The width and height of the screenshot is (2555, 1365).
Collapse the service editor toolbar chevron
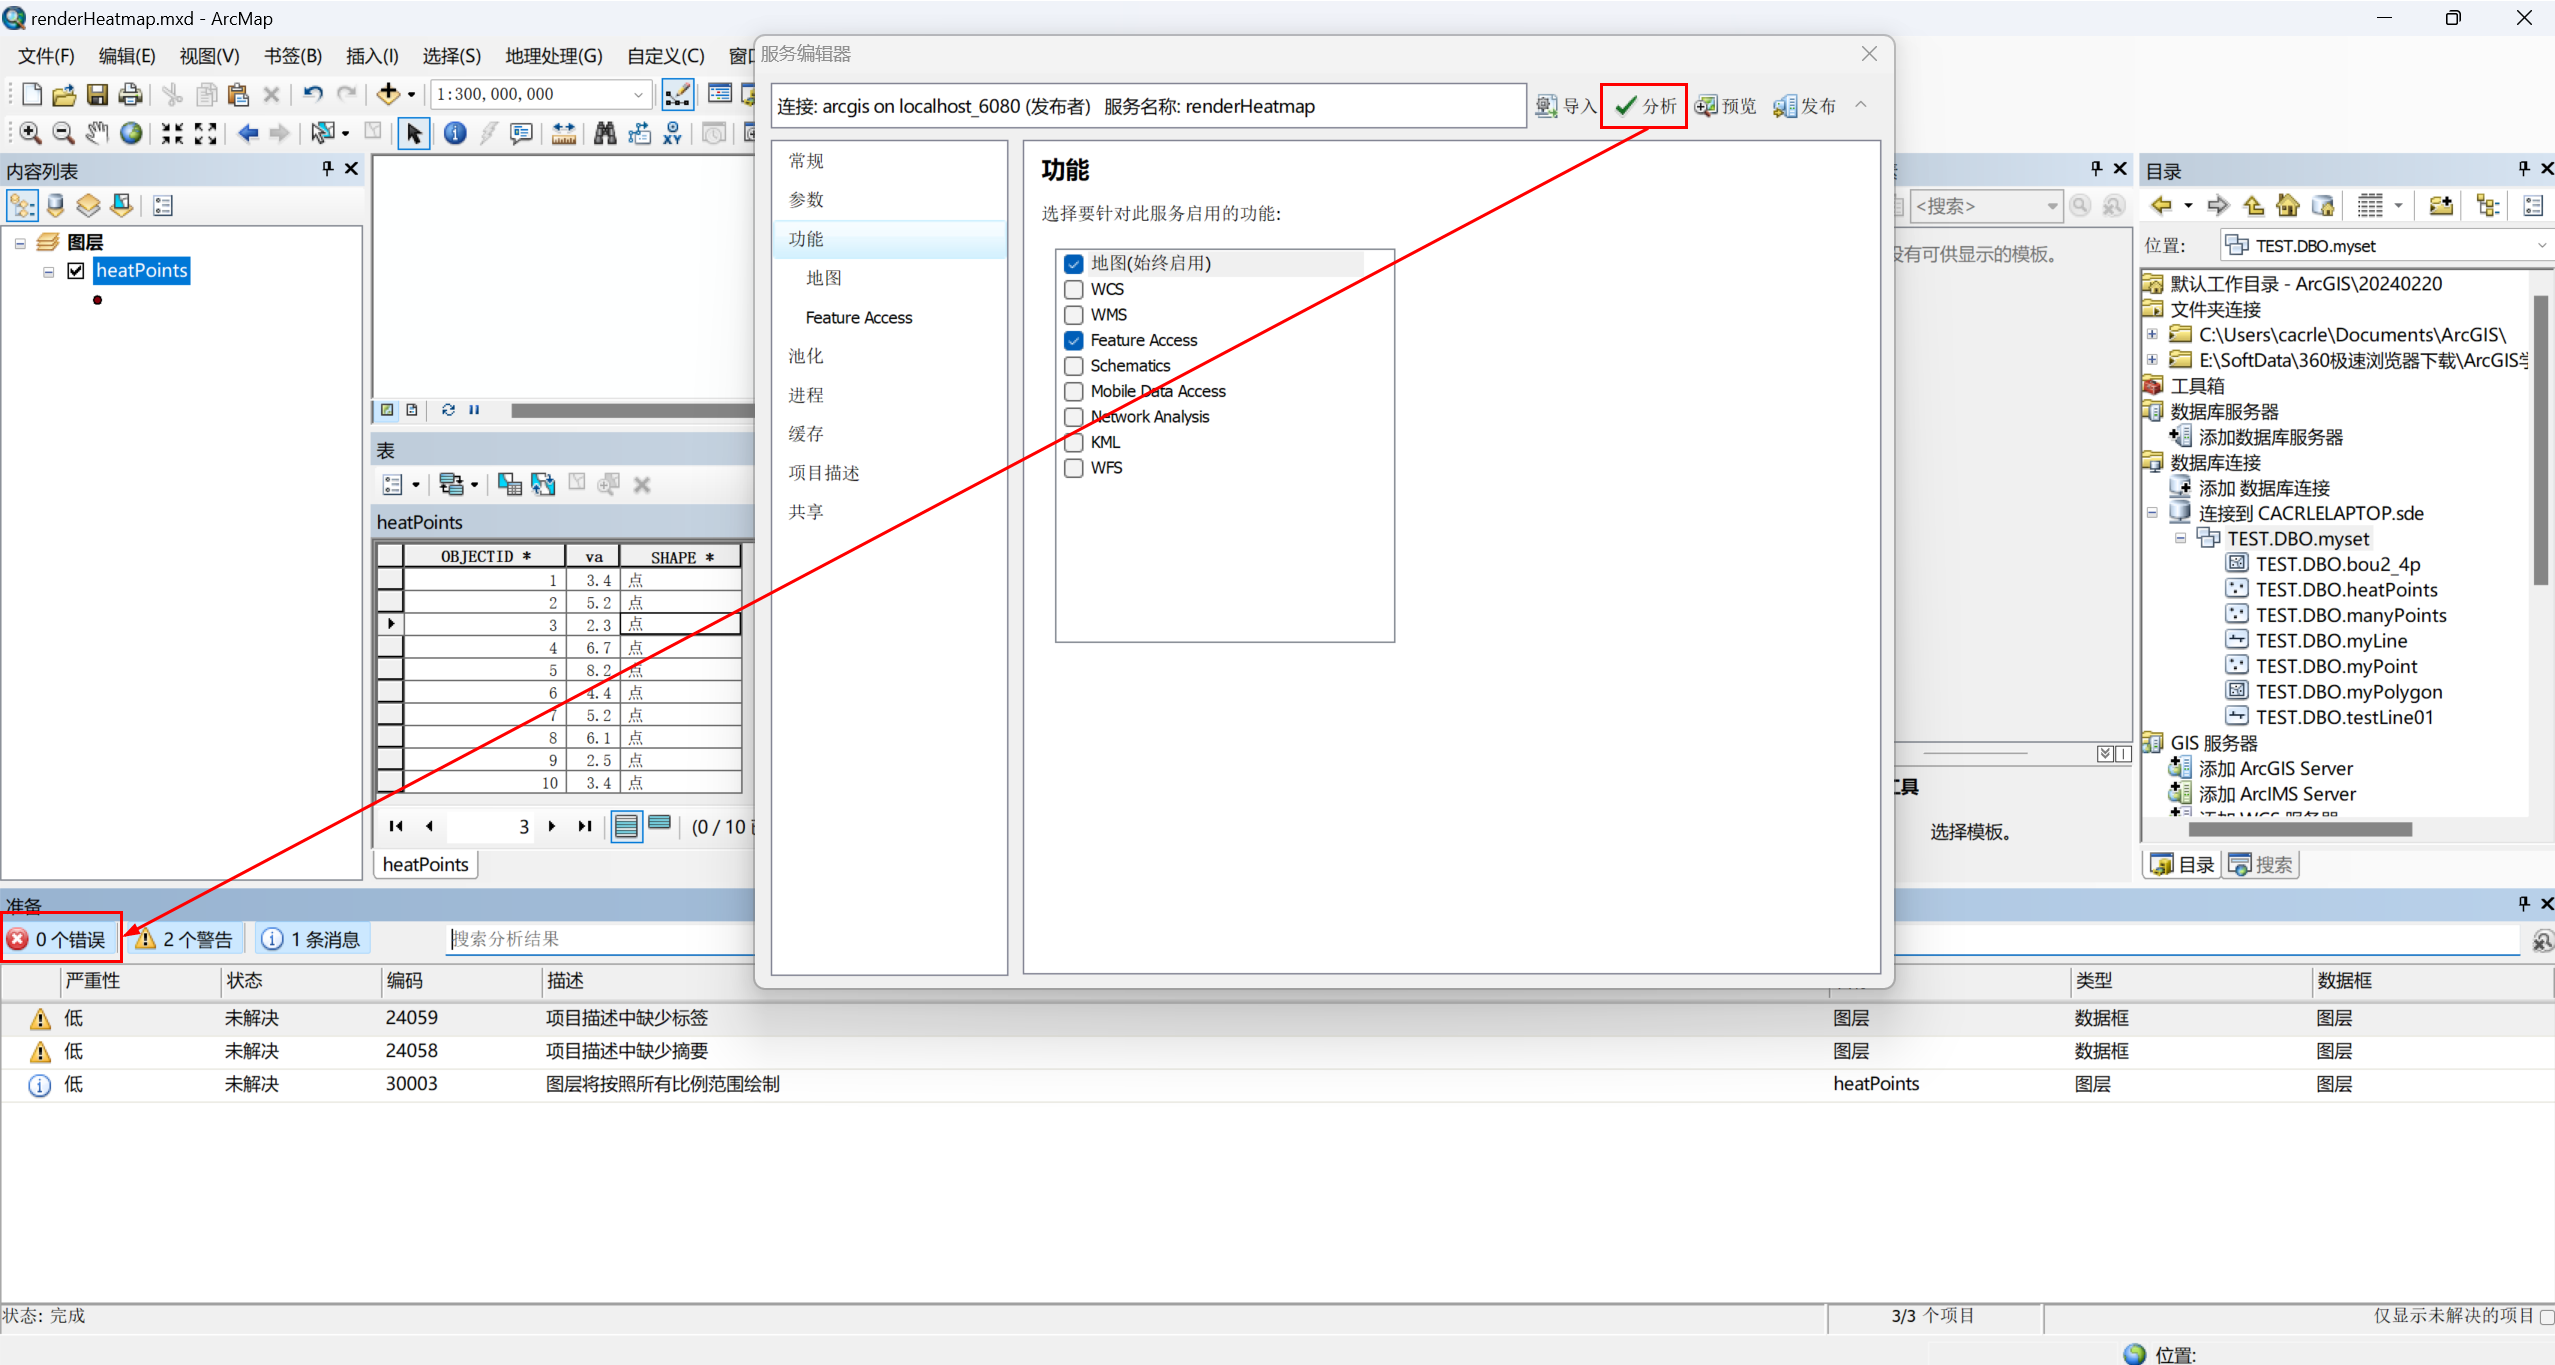click(x=1861, y=105)
